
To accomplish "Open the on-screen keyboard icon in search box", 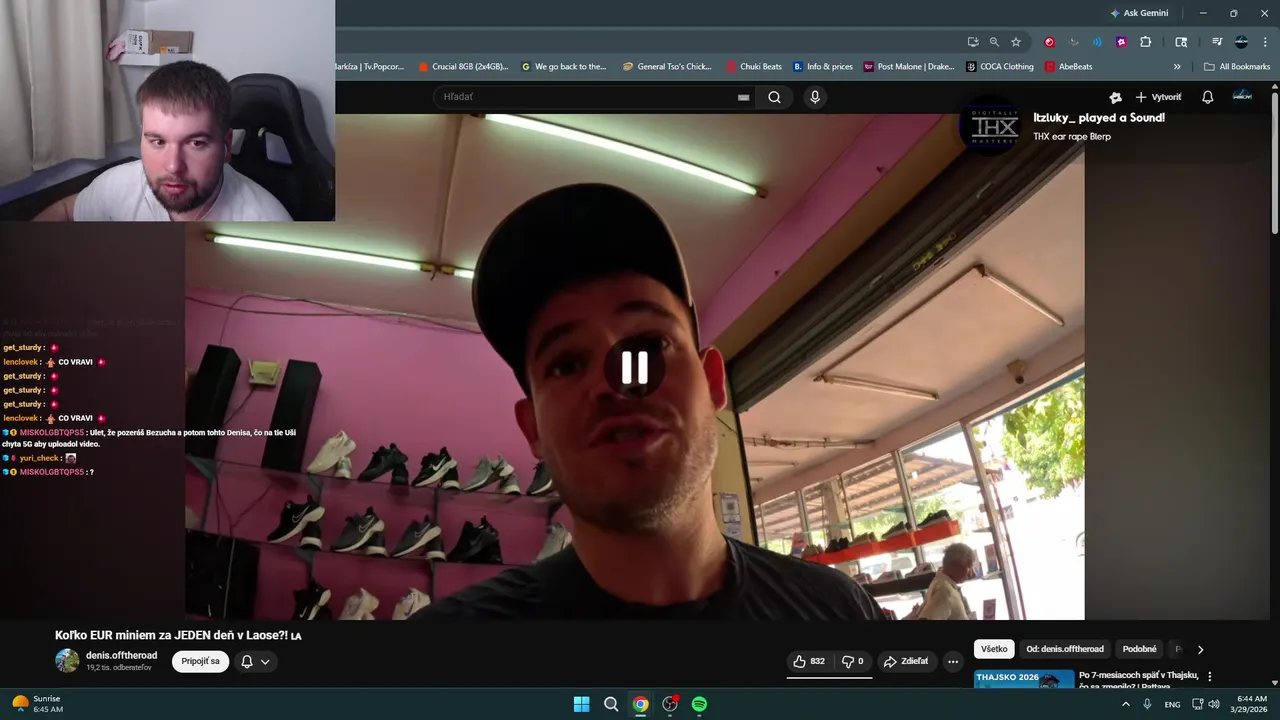I will click(743, 97).
